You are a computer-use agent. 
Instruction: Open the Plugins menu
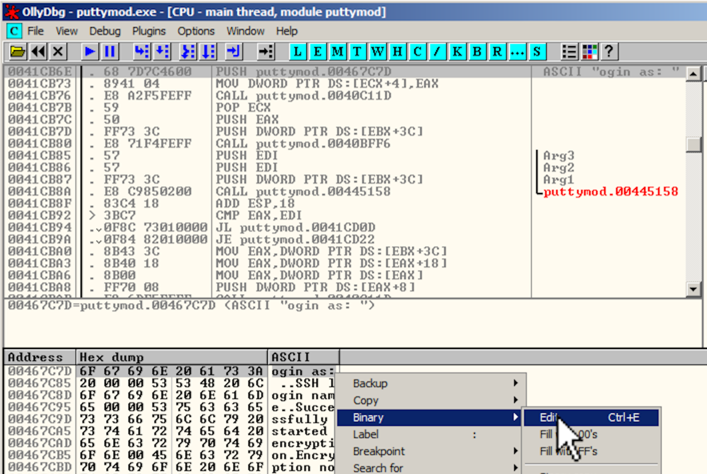[x=149, y=31]
